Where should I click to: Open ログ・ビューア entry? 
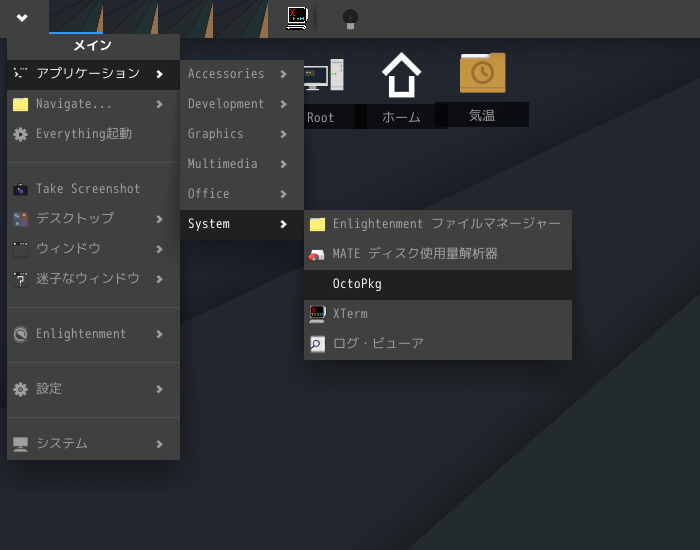[x=438, y=344]
